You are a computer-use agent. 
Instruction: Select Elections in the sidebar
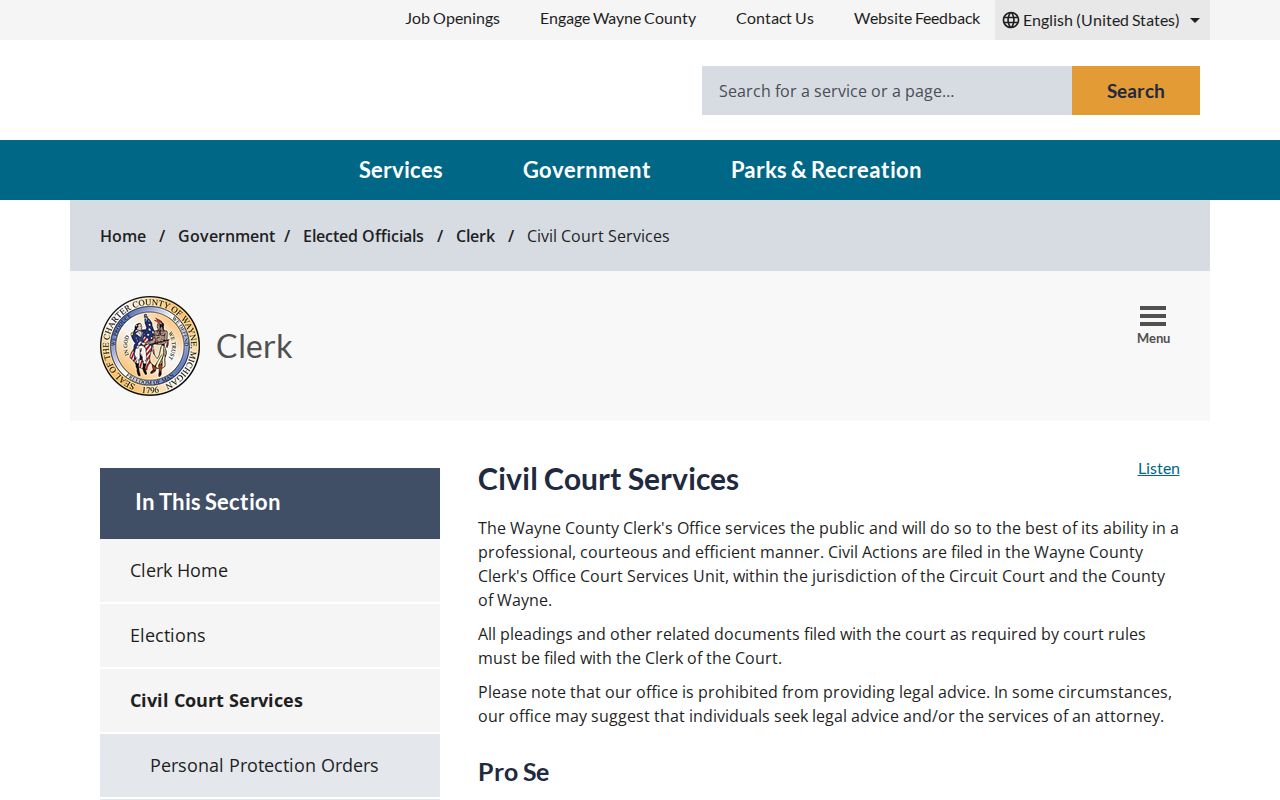270,636
